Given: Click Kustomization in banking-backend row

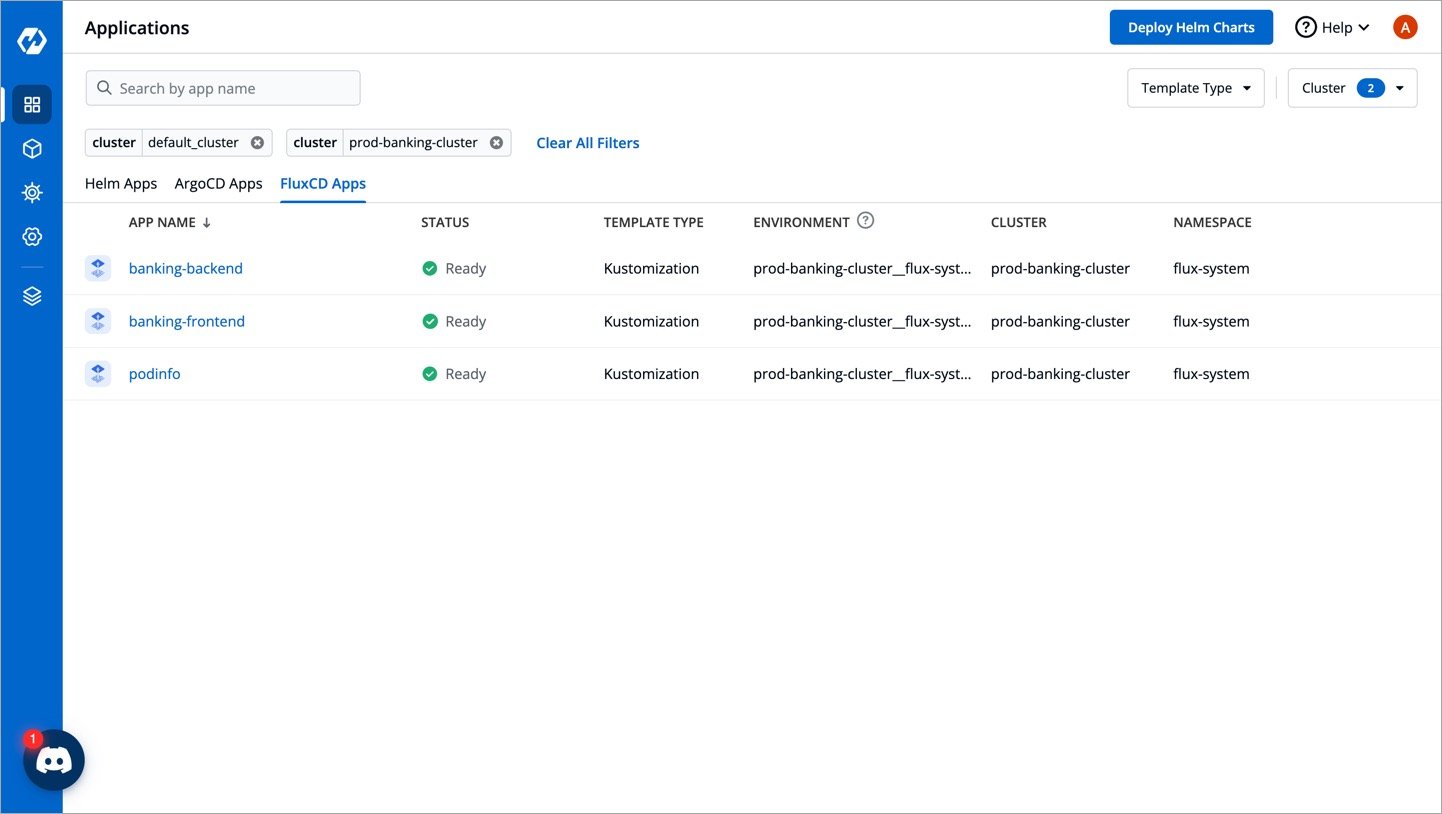Looking at the screenshot, I should pos(652,268).
